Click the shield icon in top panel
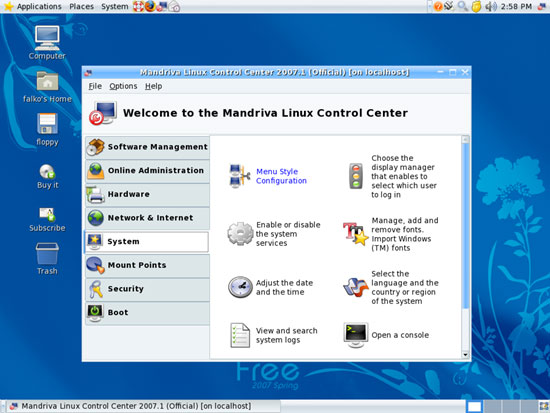The height and width of the screenshot is (413, 550). pyautogui.click(x=476, y=7)
